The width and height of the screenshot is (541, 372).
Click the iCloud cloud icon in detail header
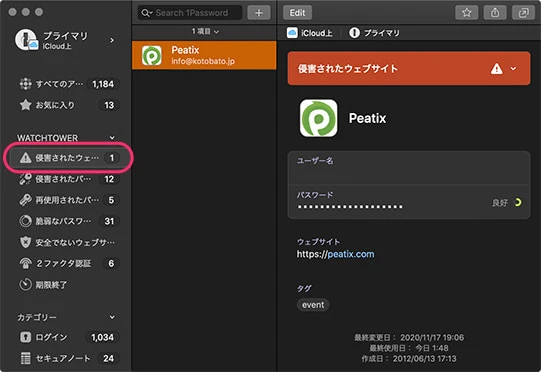[x=292, y=33]
